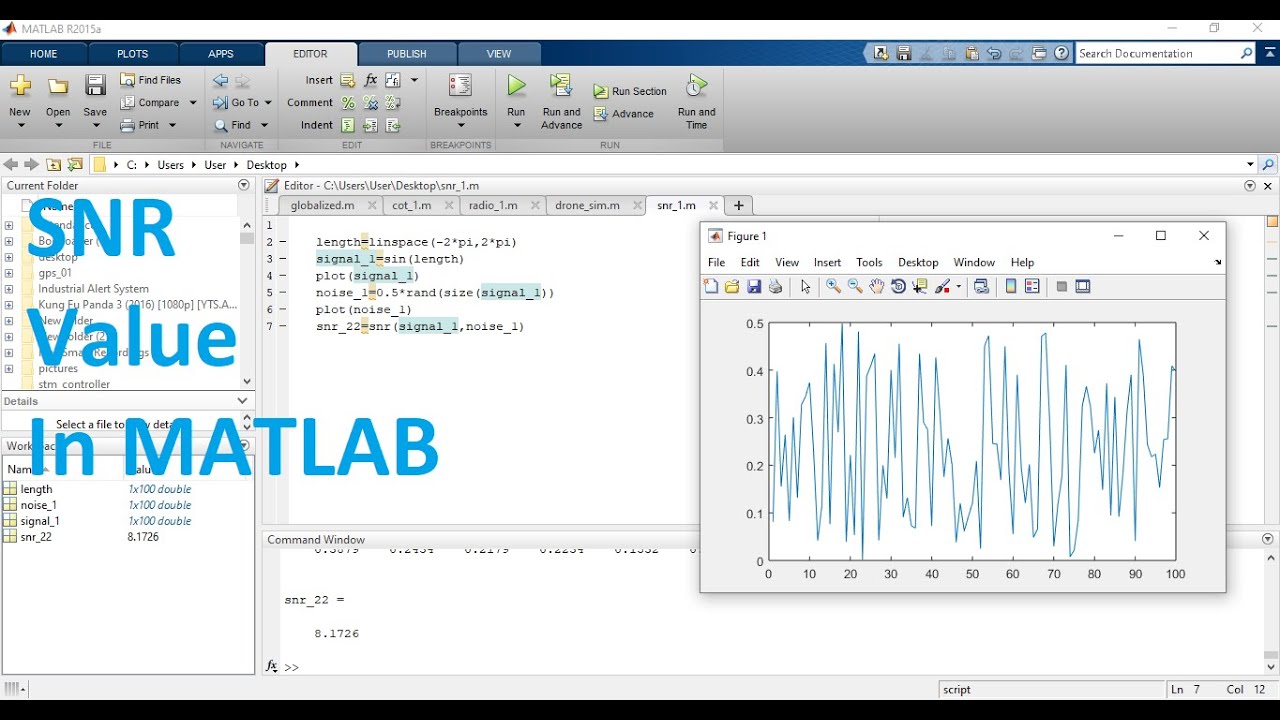Viewport: 1280px width, 720px height.
Task: Click the Save icon in Editor ribbon
Action: coord(95,86)
